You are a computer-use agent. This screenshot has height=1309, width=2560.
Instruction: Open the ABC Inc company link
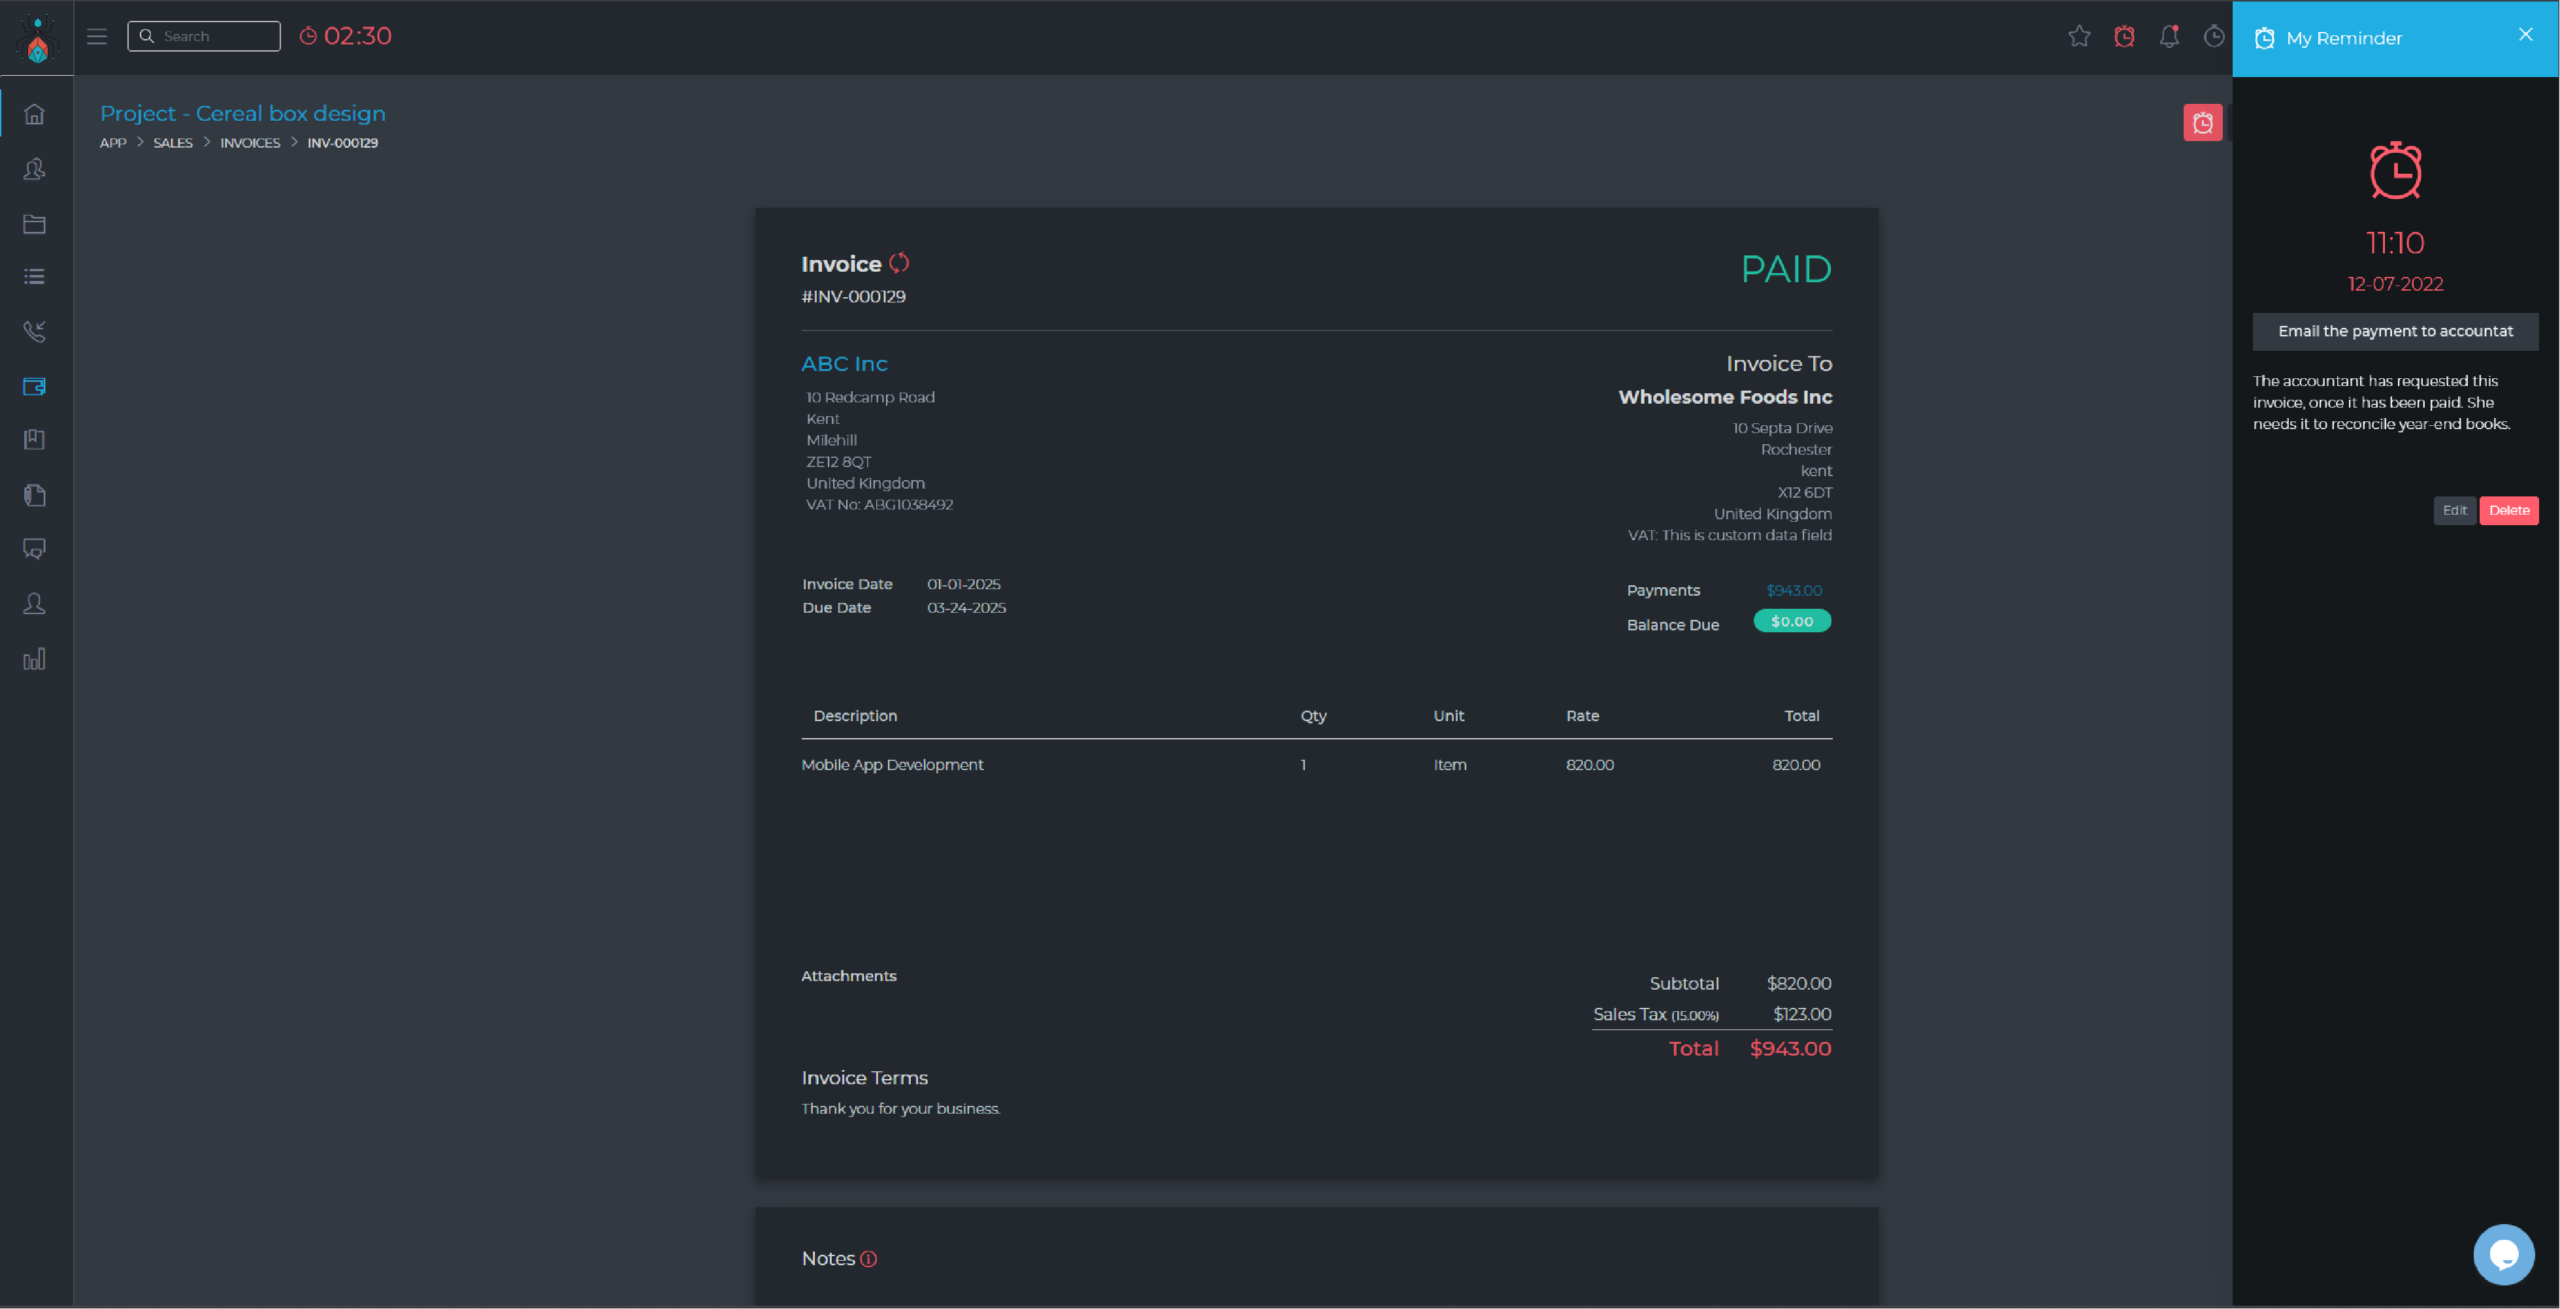tap(844, 364)
